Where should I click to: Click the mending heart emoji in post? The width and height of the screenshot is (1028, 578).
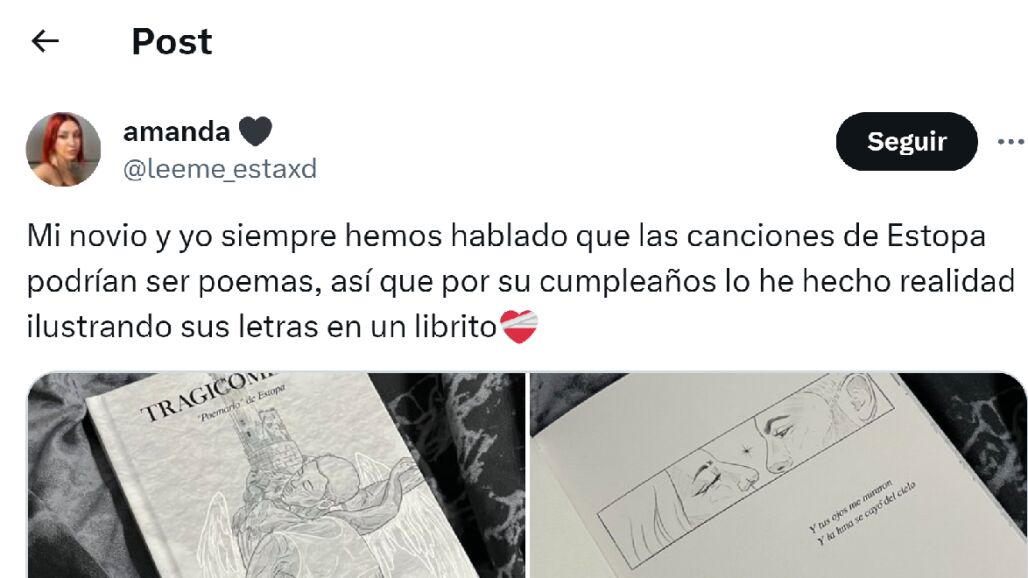tap(519, 326)
